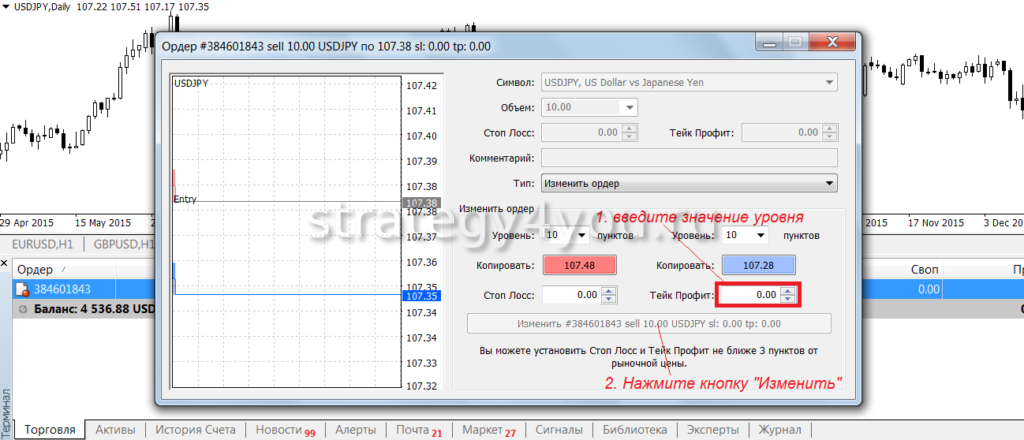Image resolution: width=1024 pixels, height=440 pixels.
Task: Increase the Тейк Профит value with up arrow
Action: click(788, 291)
